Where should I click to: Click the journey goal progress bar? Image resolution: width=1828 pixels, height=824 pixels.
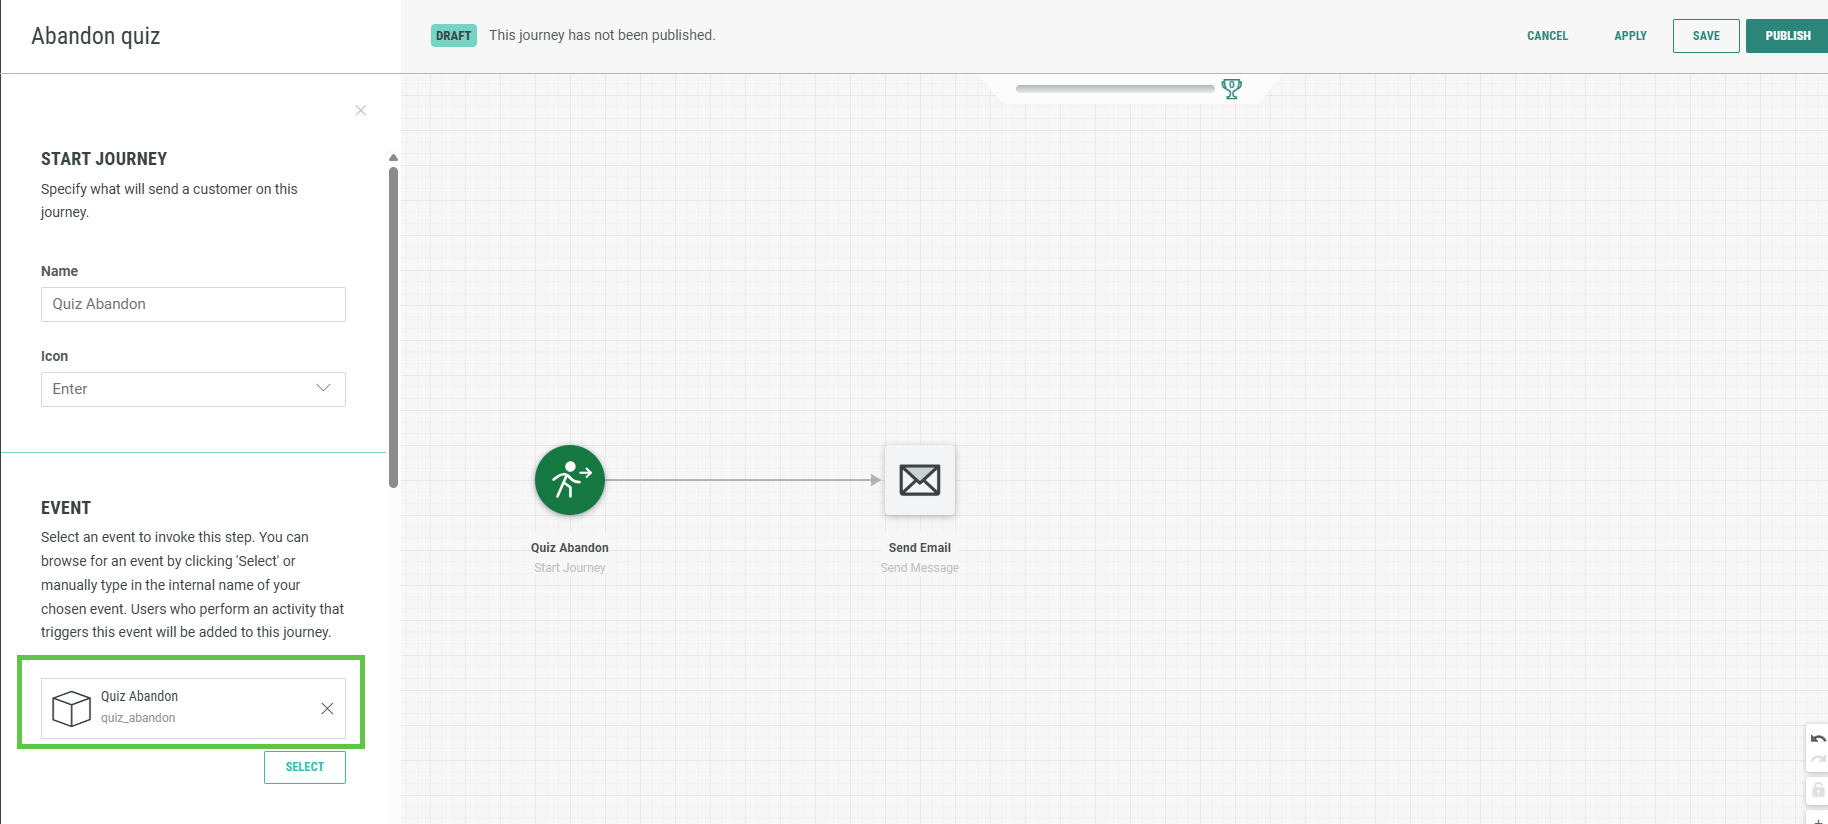coord(1114,89)
